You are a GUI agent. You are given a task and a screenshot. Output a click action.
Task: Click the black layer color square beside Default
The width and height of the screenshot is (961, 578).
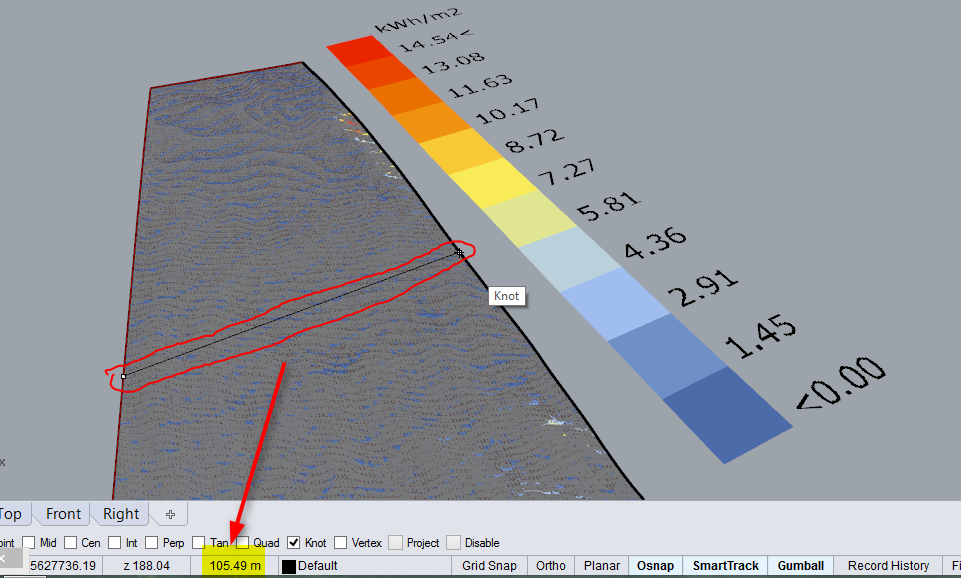tap(289, 566)
